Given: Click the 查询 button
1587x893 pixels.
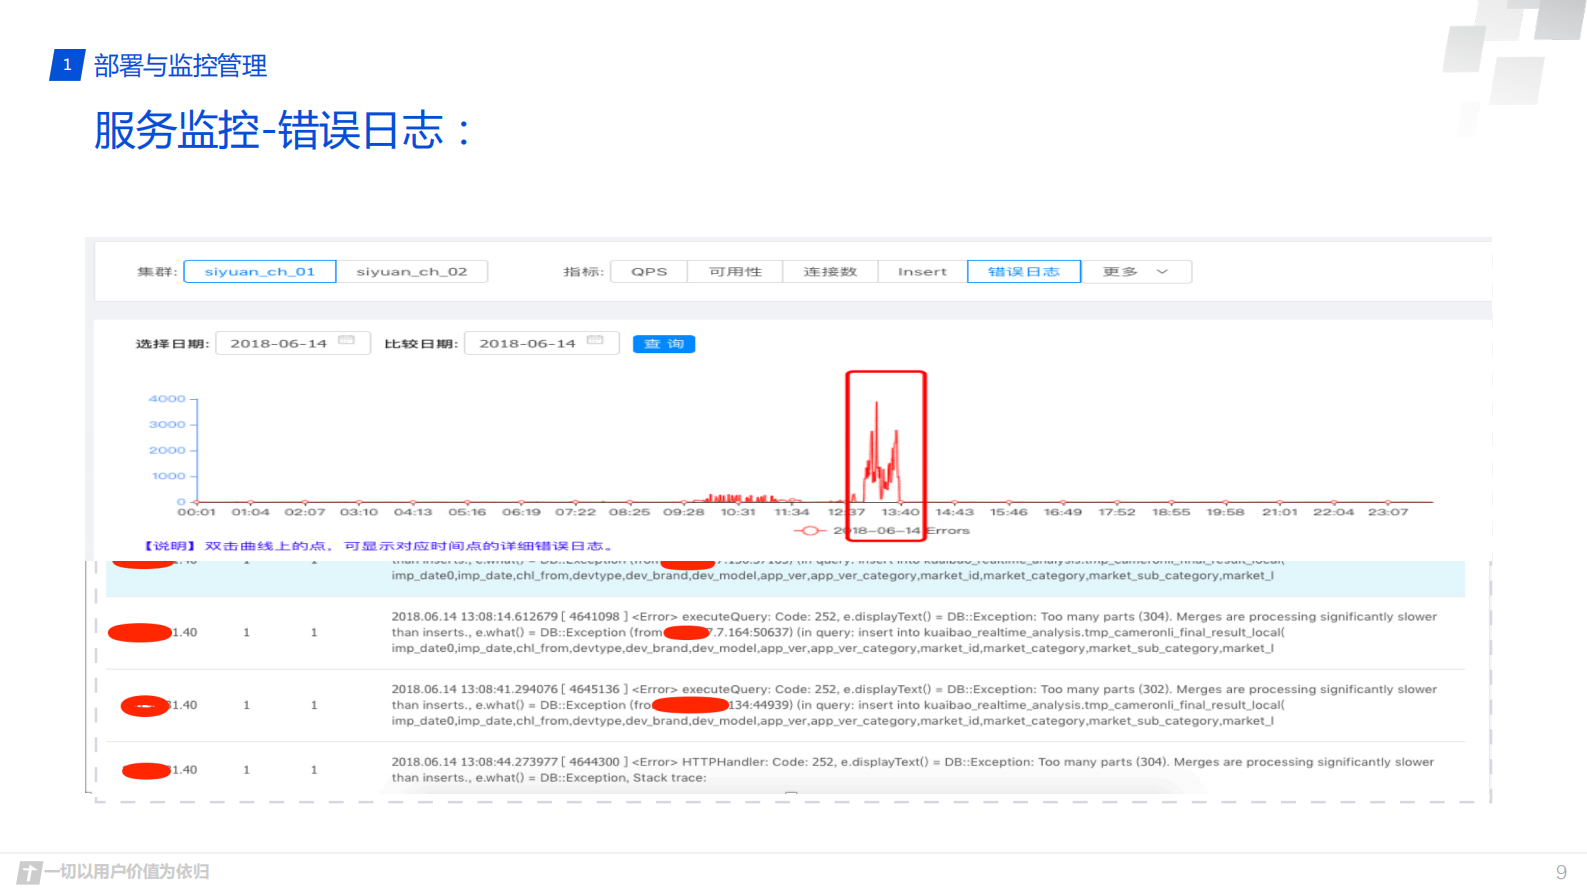Looking at the screenshot, I should [664, 344].
